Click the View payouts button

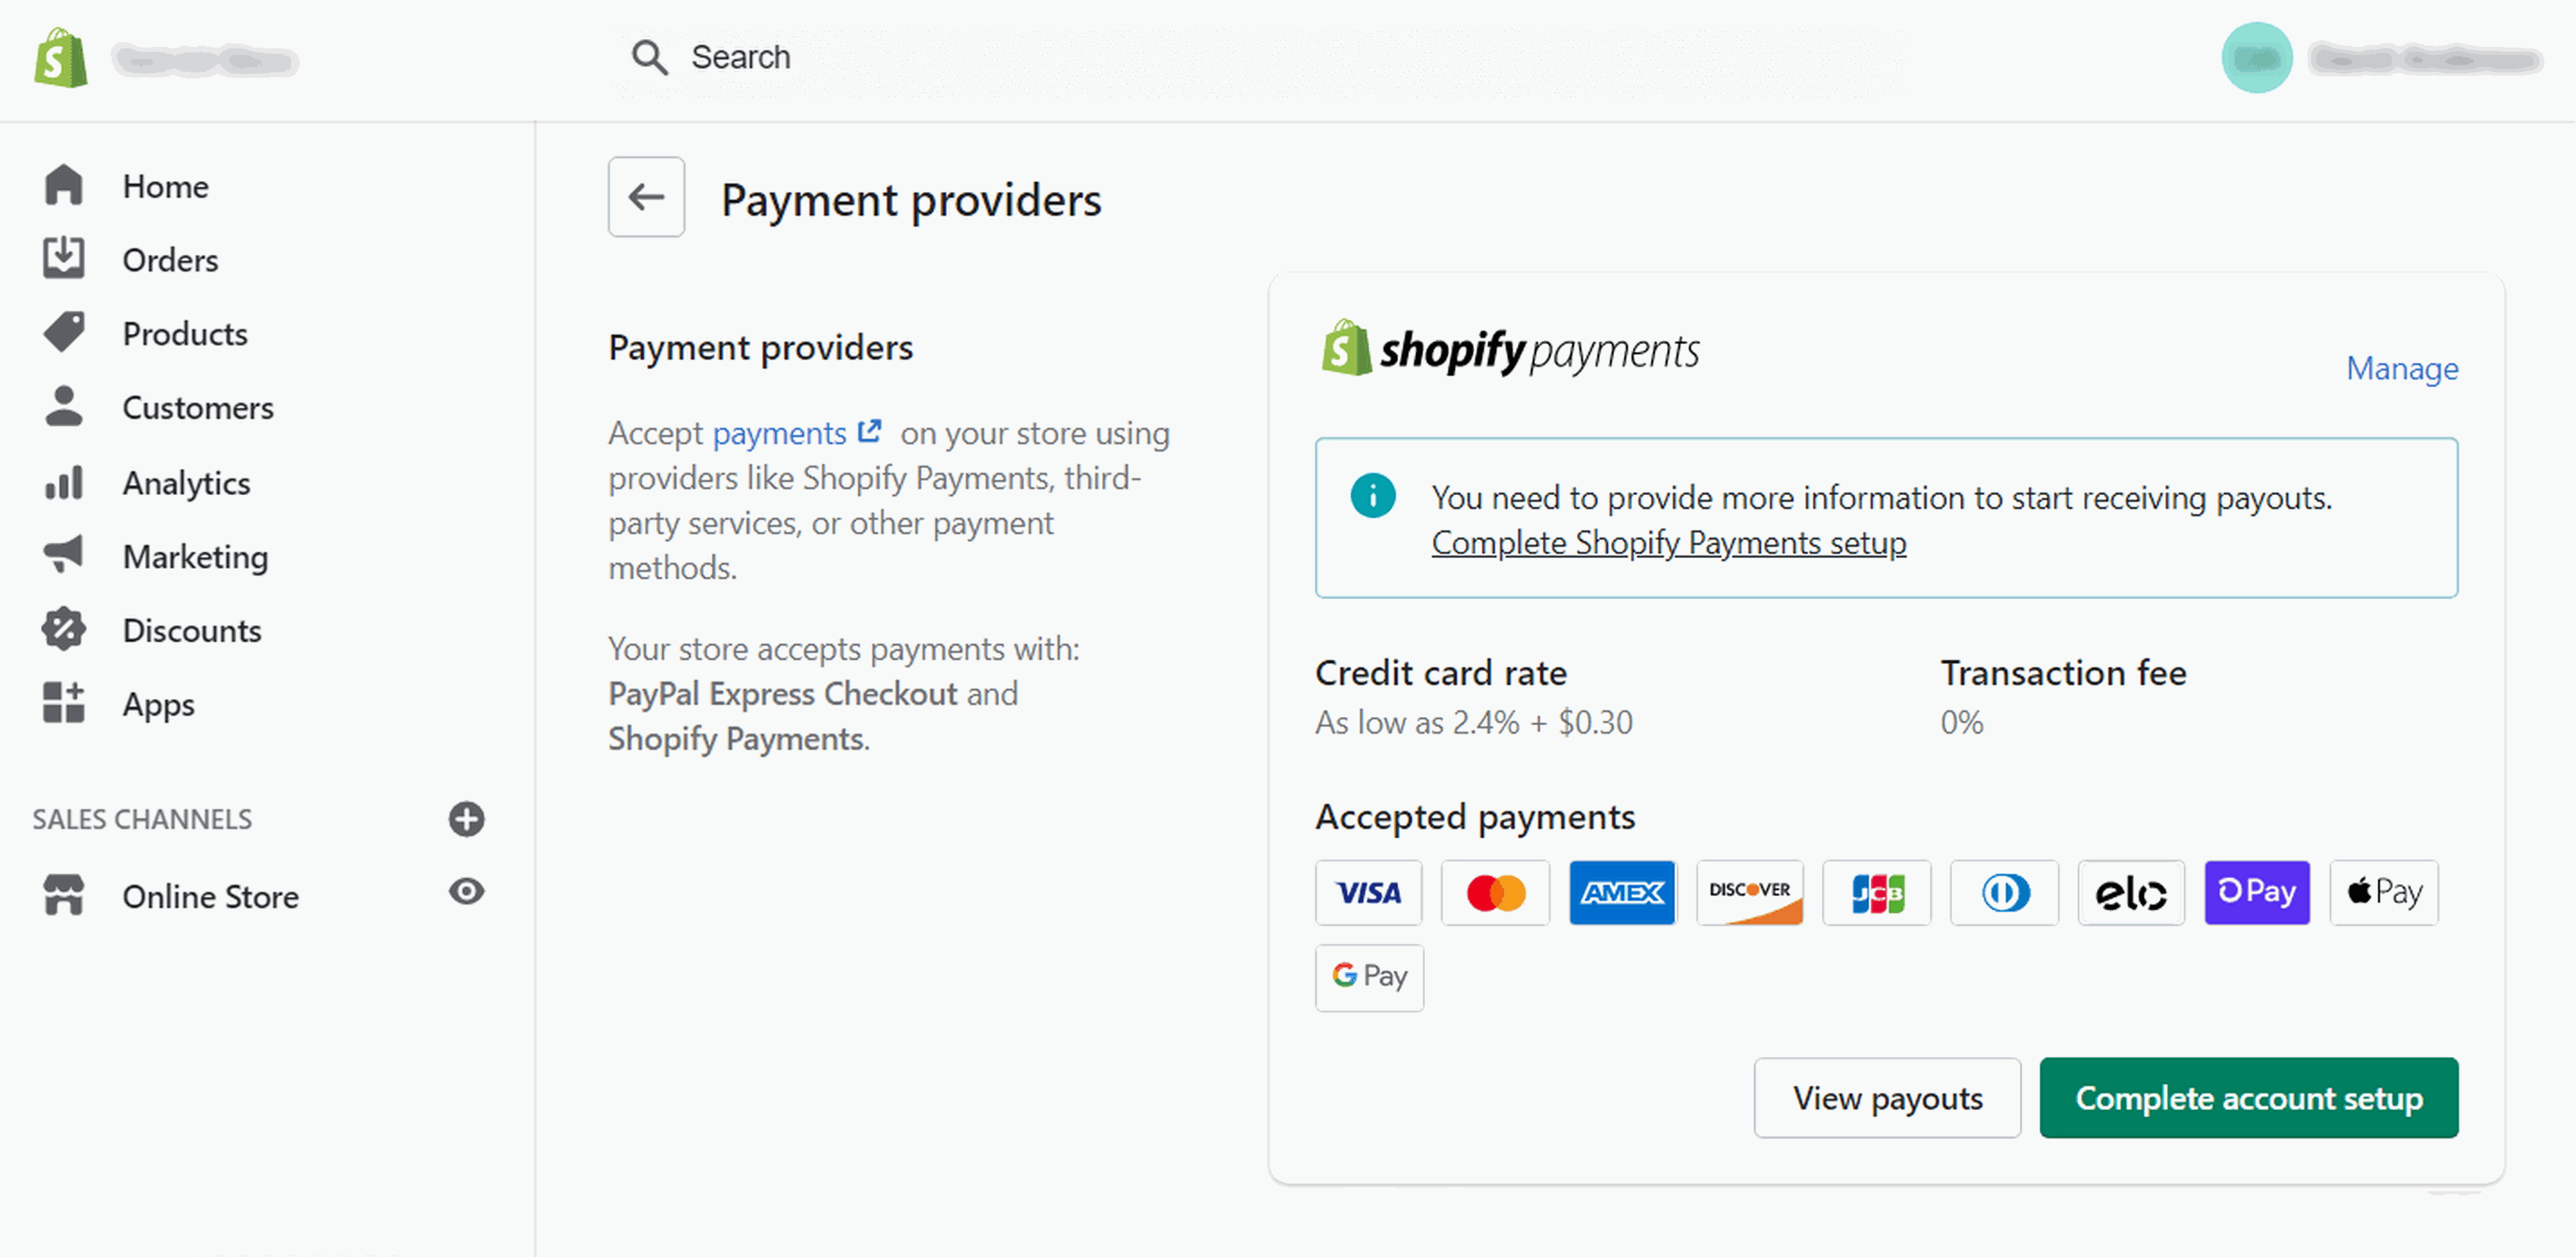pos(1886,1098)
